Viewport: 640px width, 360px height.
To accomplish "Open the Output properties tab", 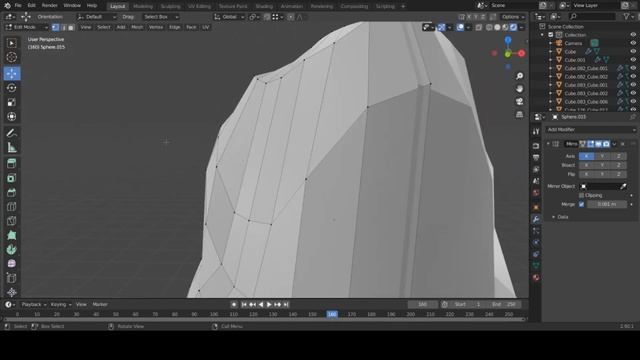I will (536, 158).
